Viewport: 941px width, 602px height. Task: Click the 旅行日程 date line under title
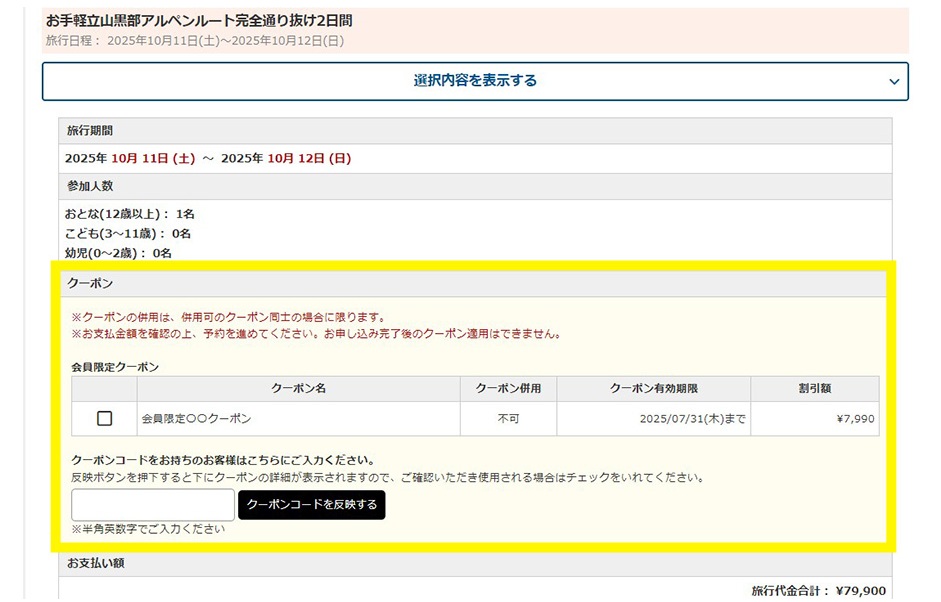(195, 41)
